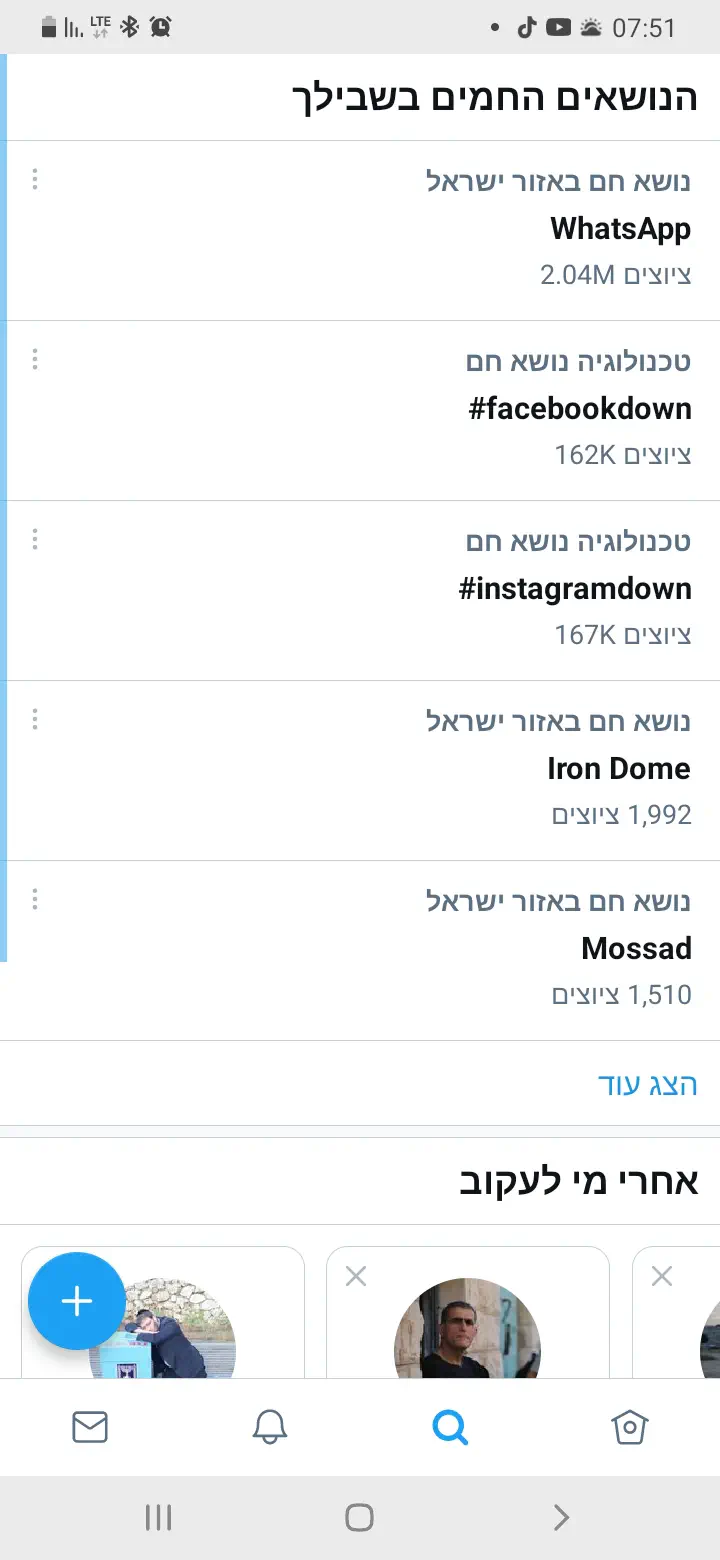Tap the compose tweet plus button
720x1560 pixels.
pos(77,1300)
